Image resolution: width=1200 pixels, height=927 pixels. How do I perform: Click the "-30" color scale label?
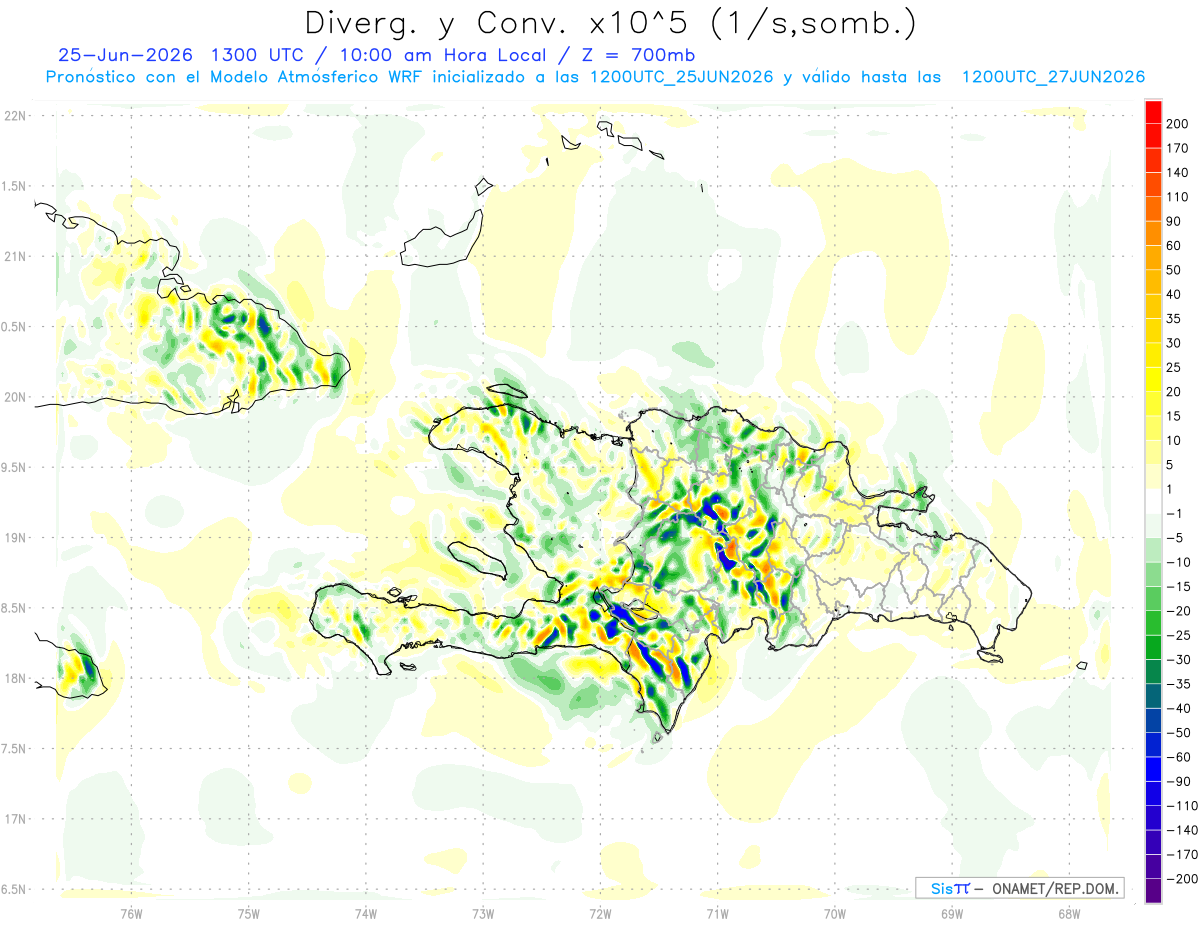1181,659
